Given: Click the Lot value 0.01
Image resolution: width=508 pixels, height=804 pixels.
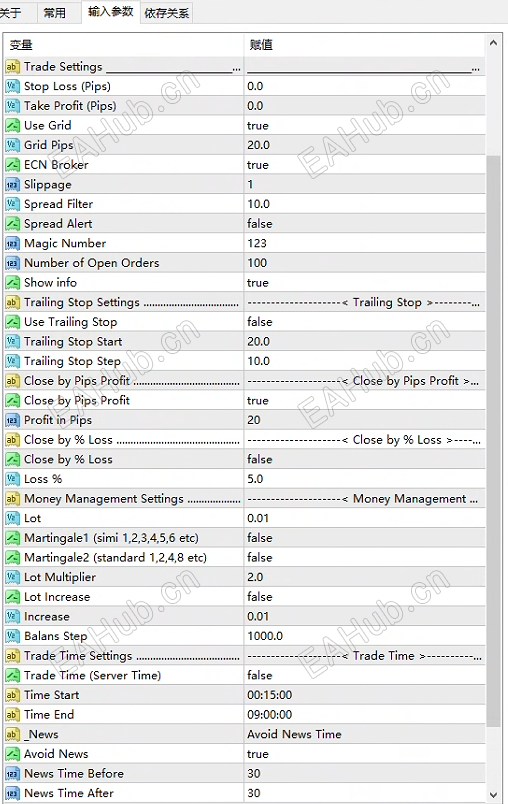Looking at the screenshot, I should 258,518.
